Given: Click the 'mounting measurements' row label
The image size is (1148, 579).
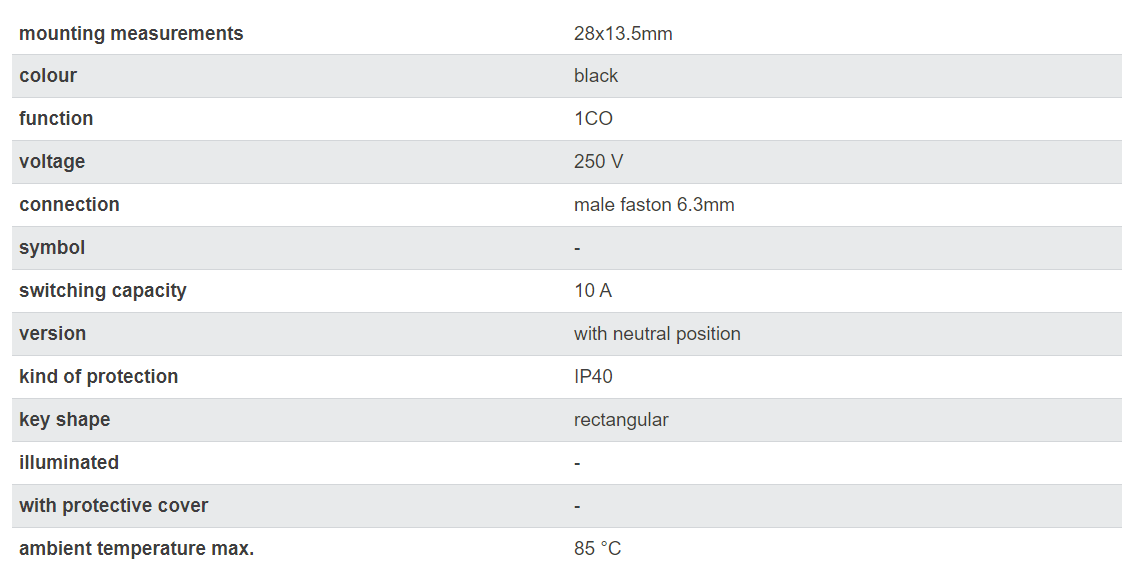Looking at the screenshot, I should (131, 33).
